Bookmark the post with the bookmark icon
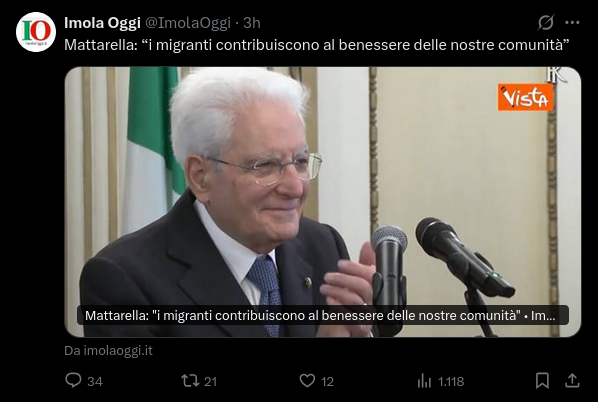Screen dimensions: 598x402 click(542, 380)
